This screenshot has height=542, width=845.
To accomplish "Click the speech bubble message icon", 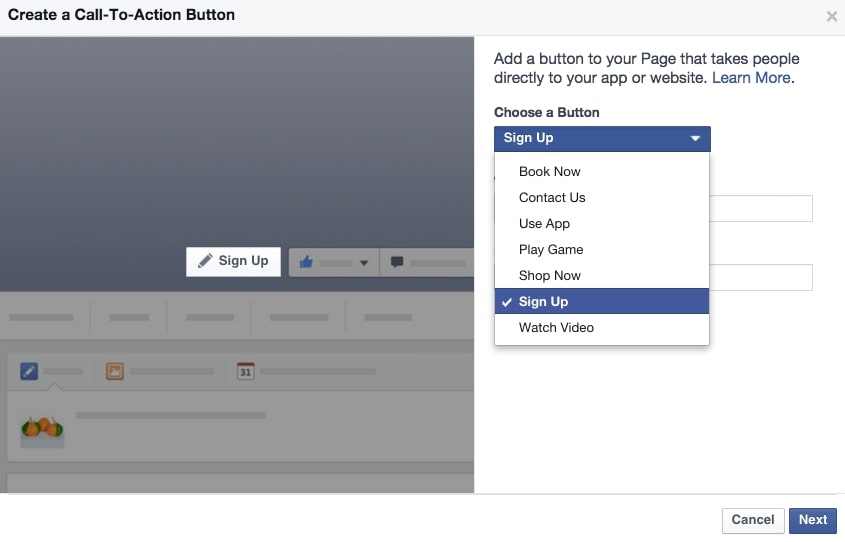I will pos(397,262).
